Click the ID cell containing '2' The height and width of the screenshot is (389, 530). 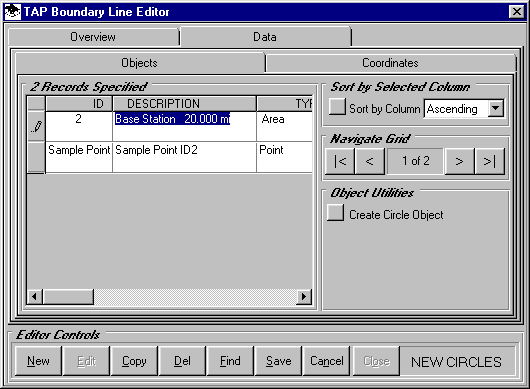point(79,126)
